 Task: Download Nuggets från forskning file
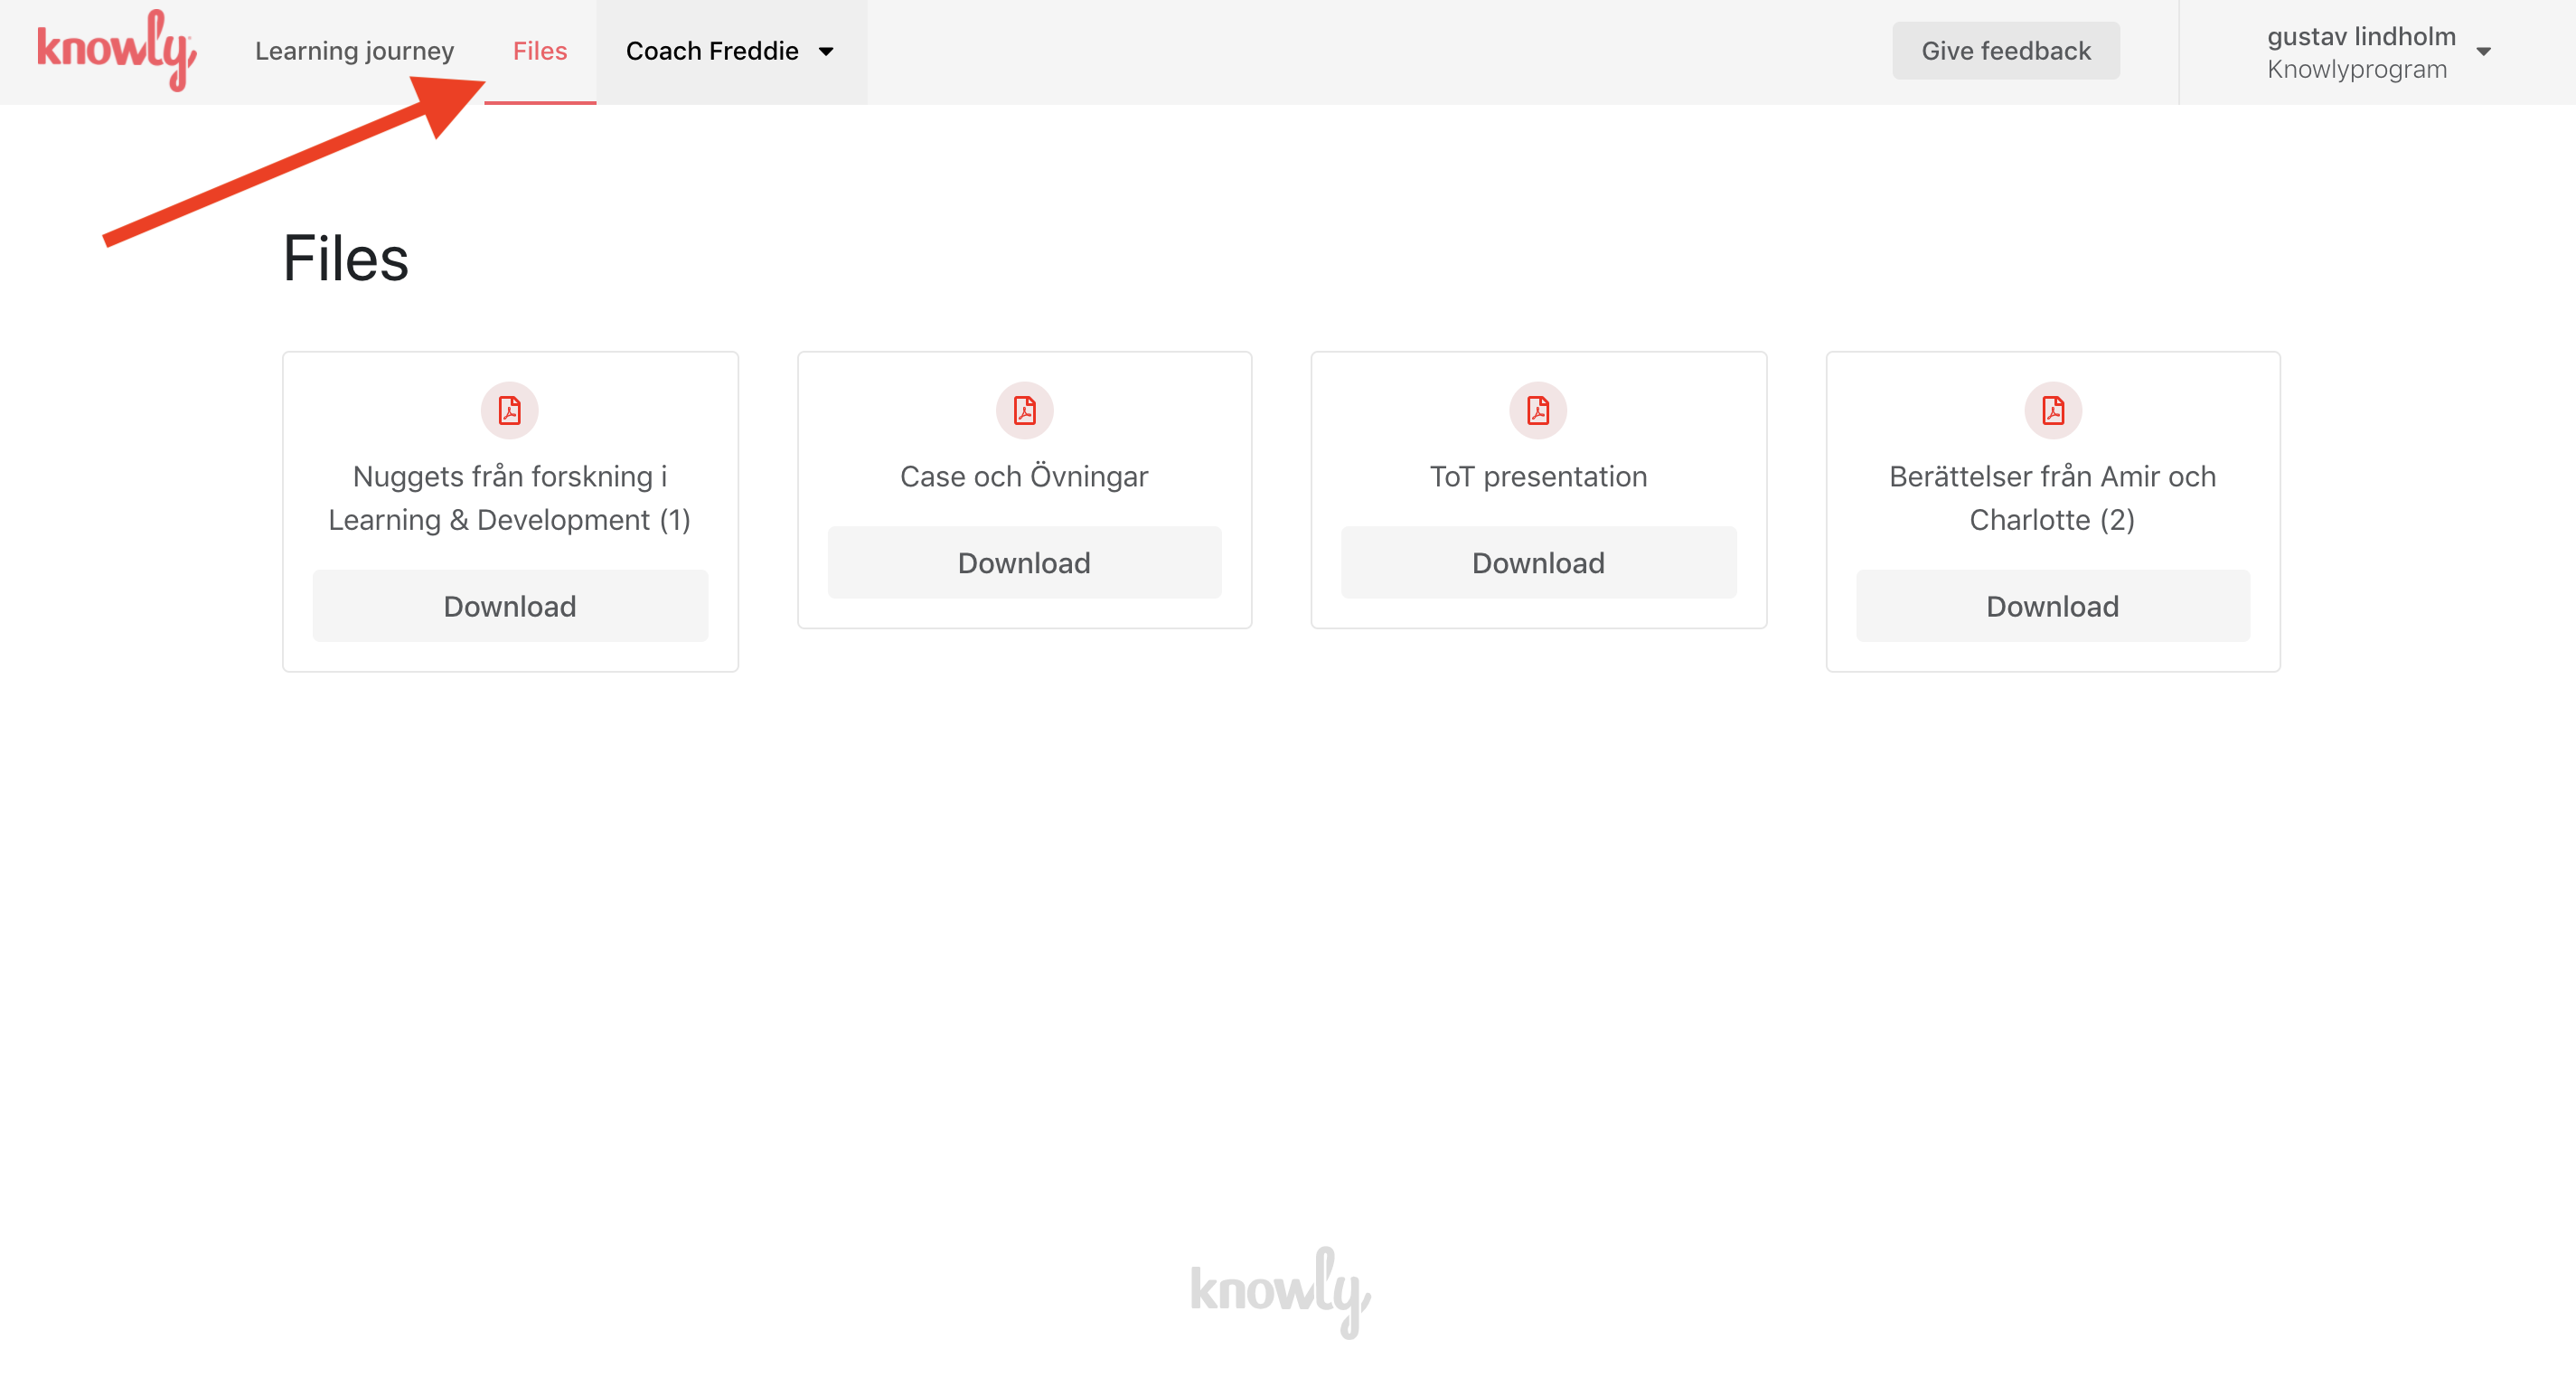(x=510, y=606)
